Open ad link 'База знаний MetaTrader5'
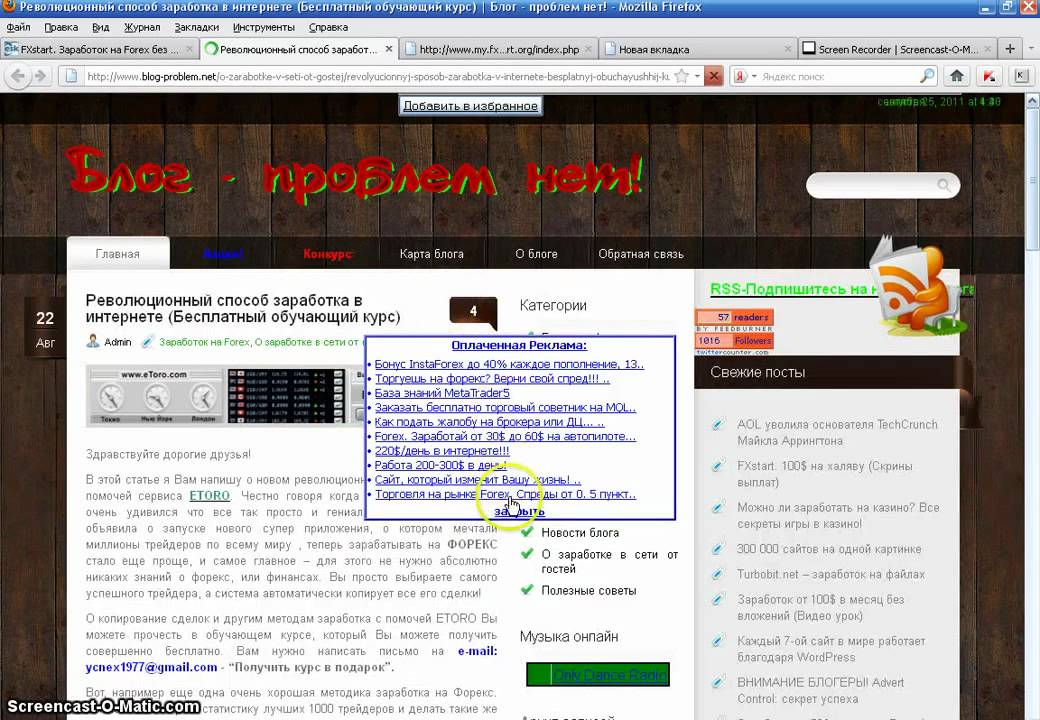This screenshot has height=720, width=1040. tap(442, 393)
